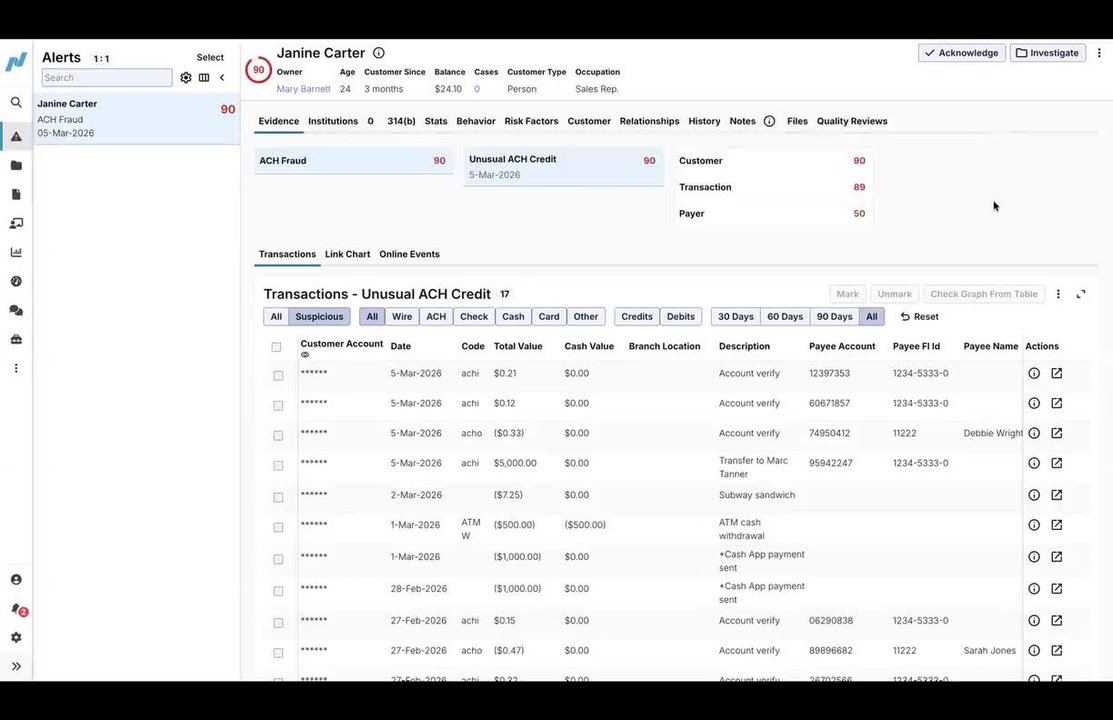Open Subway sandwich transaction in new window
This screenshot has height=720, width=1113.
tap(1057, 495)
